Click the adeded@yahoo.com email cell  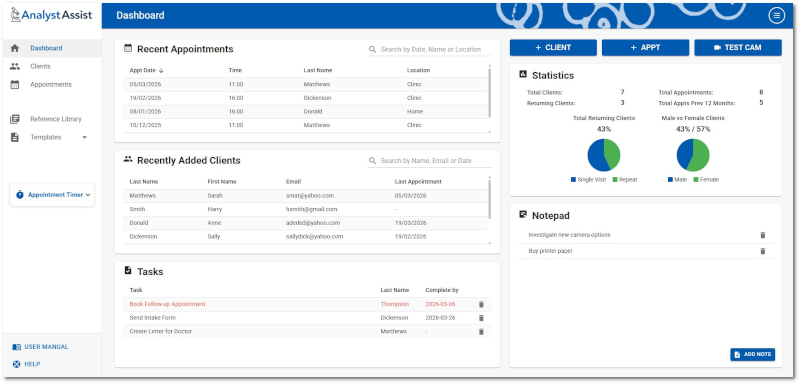(x=313, y=223)
